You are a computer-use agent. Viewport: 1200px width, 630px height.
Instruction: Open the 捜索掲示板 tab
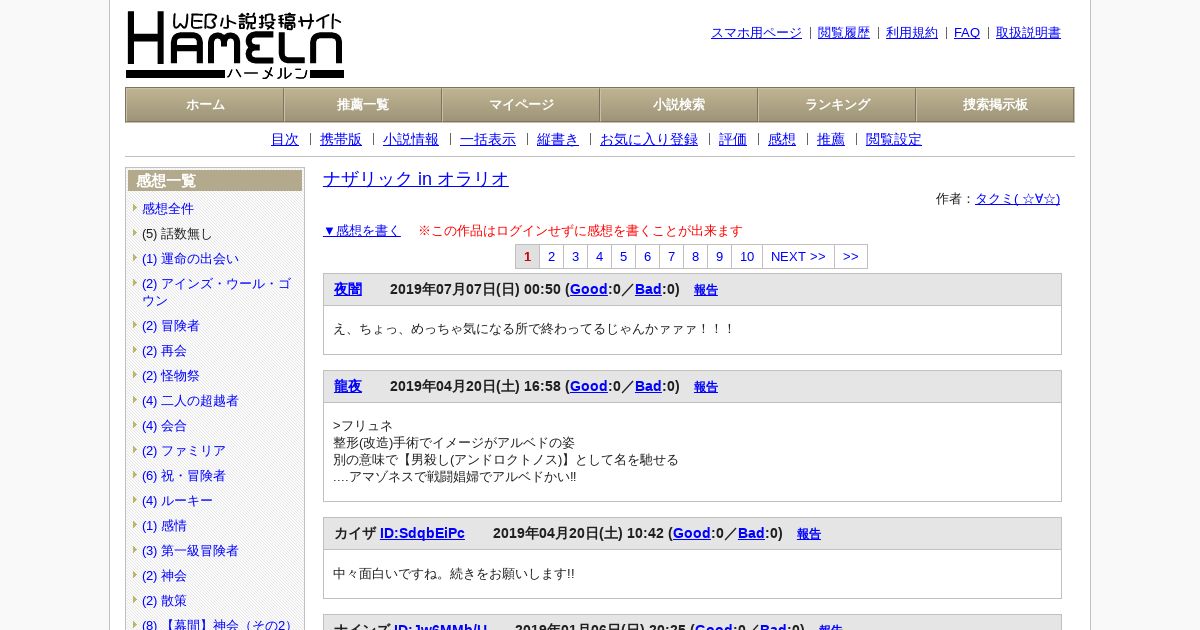[x=995, y=105]
